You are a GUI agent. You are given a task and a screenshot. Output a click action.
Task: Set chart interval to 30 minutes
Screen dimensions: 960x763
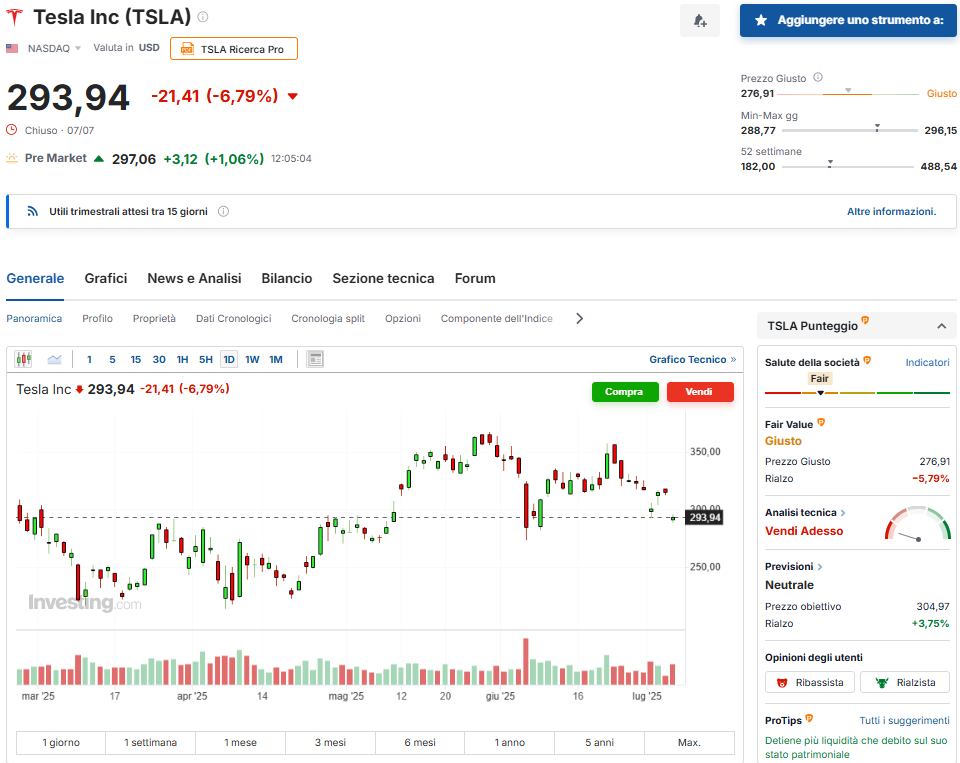(159, 359)
